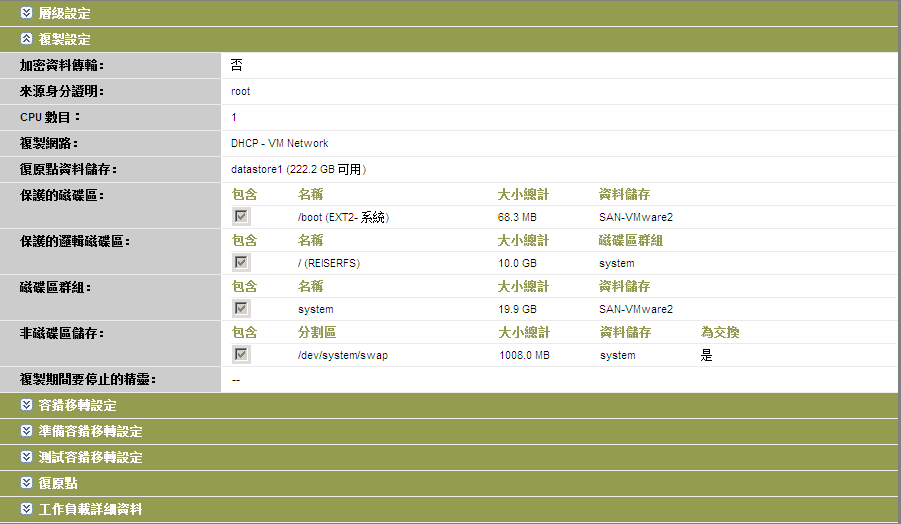Screen dimensions: 901x524
Task: Click the 測試容錯移轉設定 header title
Action: 90,457
